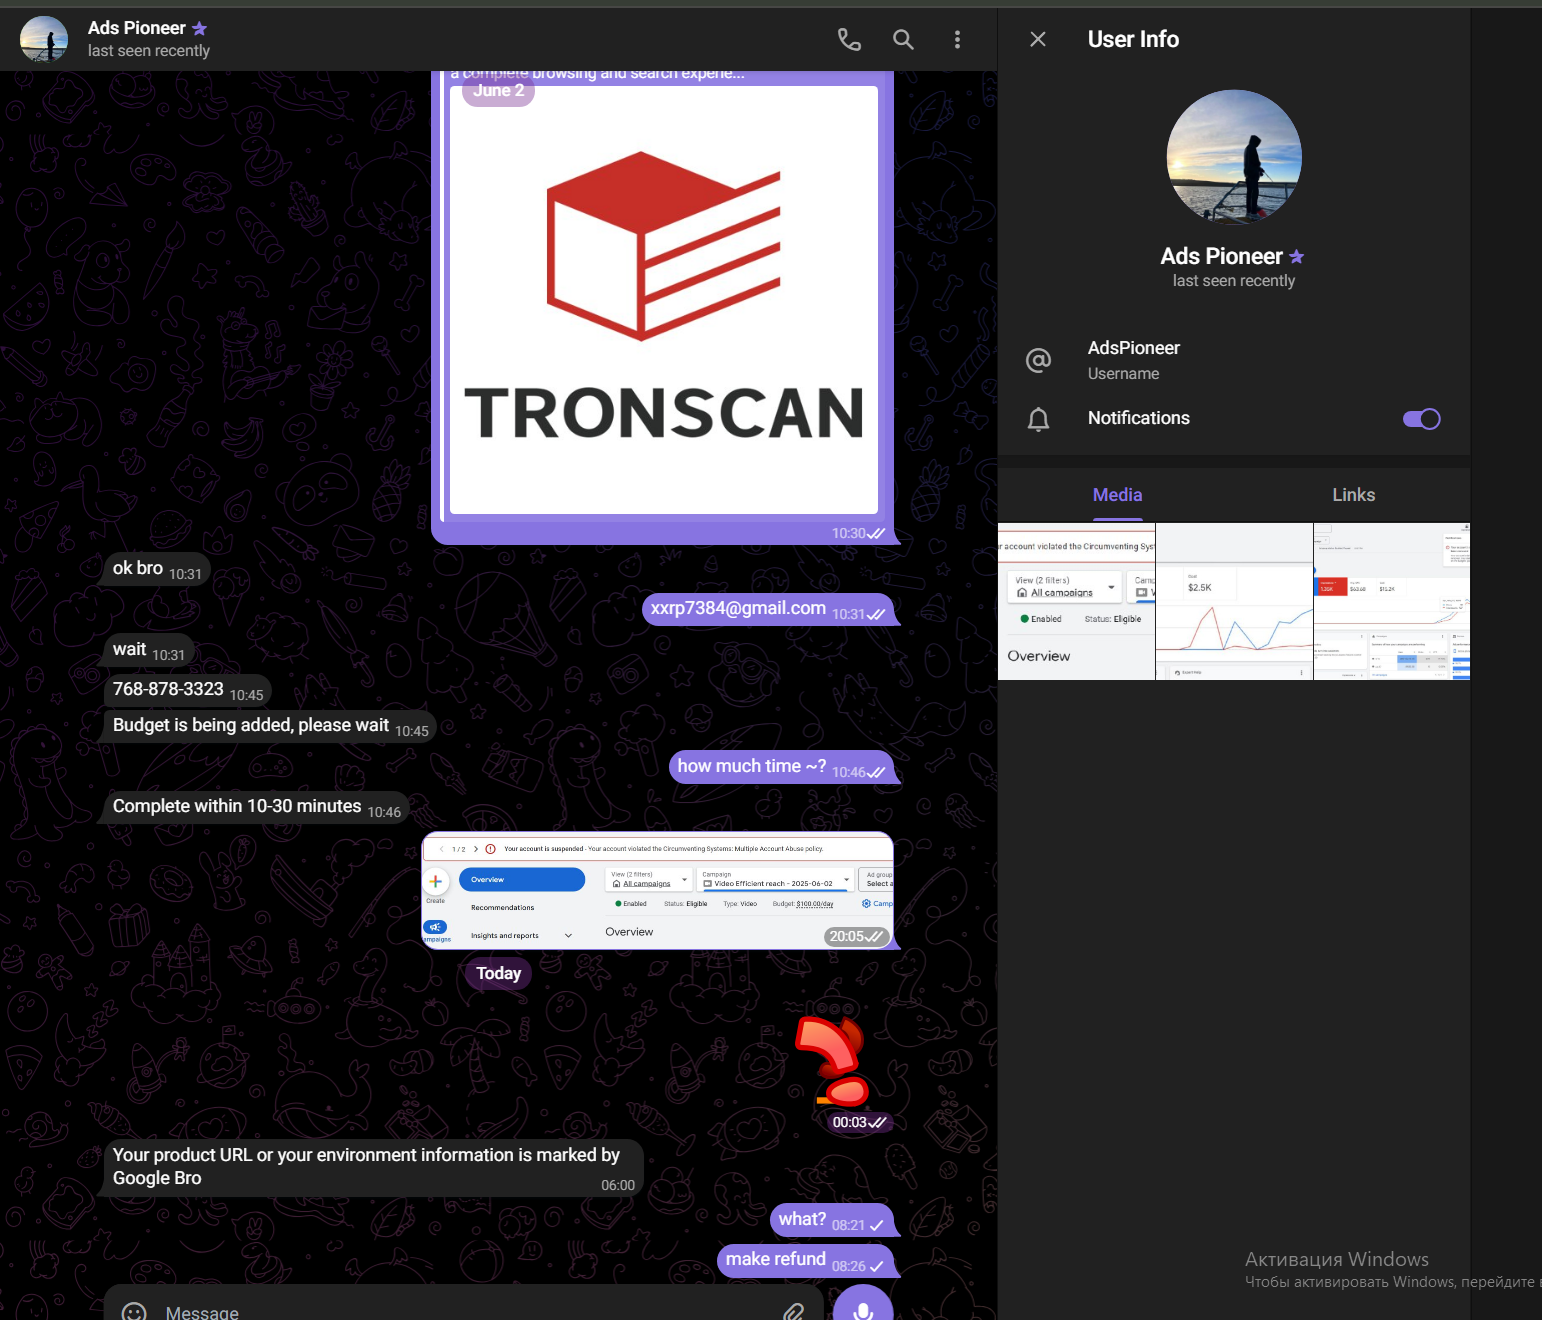Toggle Notifications switch off

[x=1421, y=419]
